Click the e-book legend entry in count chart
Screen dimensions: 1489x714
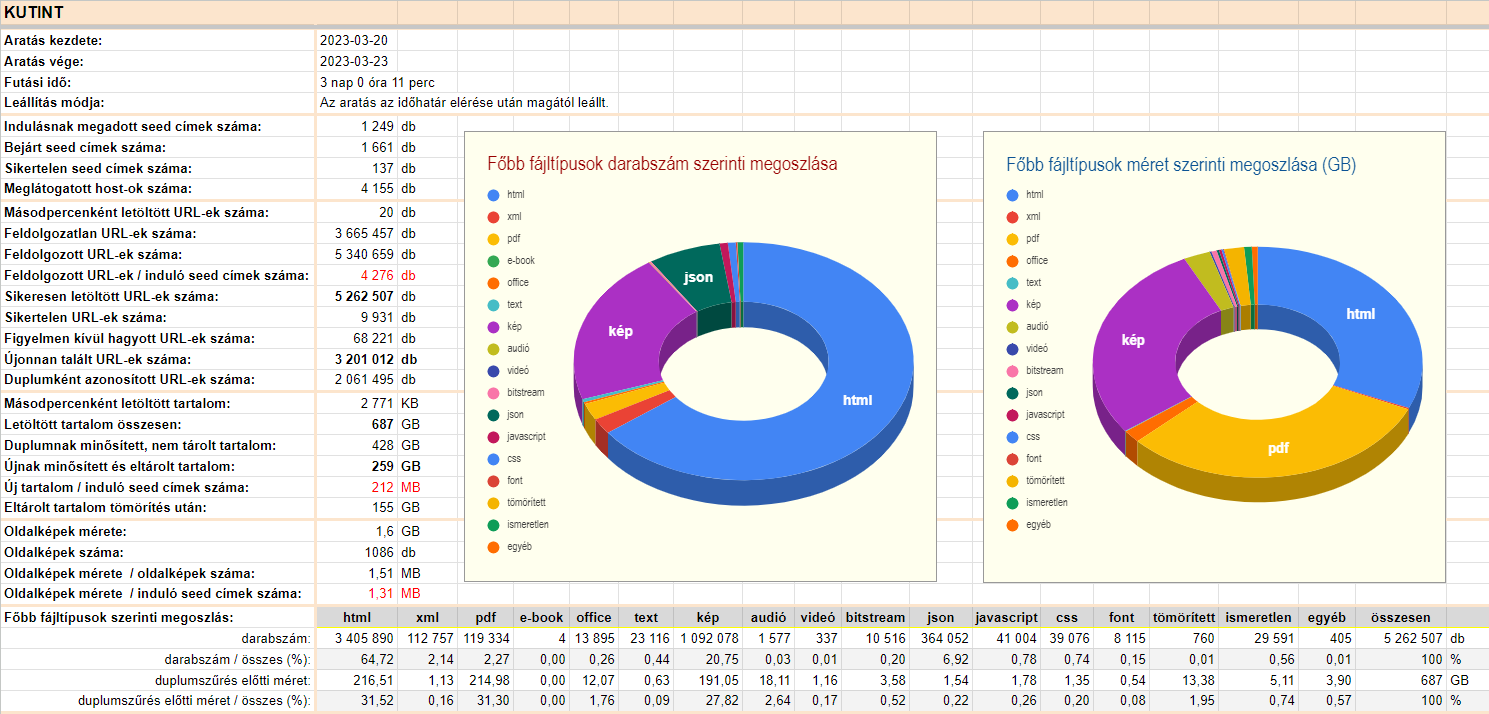tap(520, 261)
